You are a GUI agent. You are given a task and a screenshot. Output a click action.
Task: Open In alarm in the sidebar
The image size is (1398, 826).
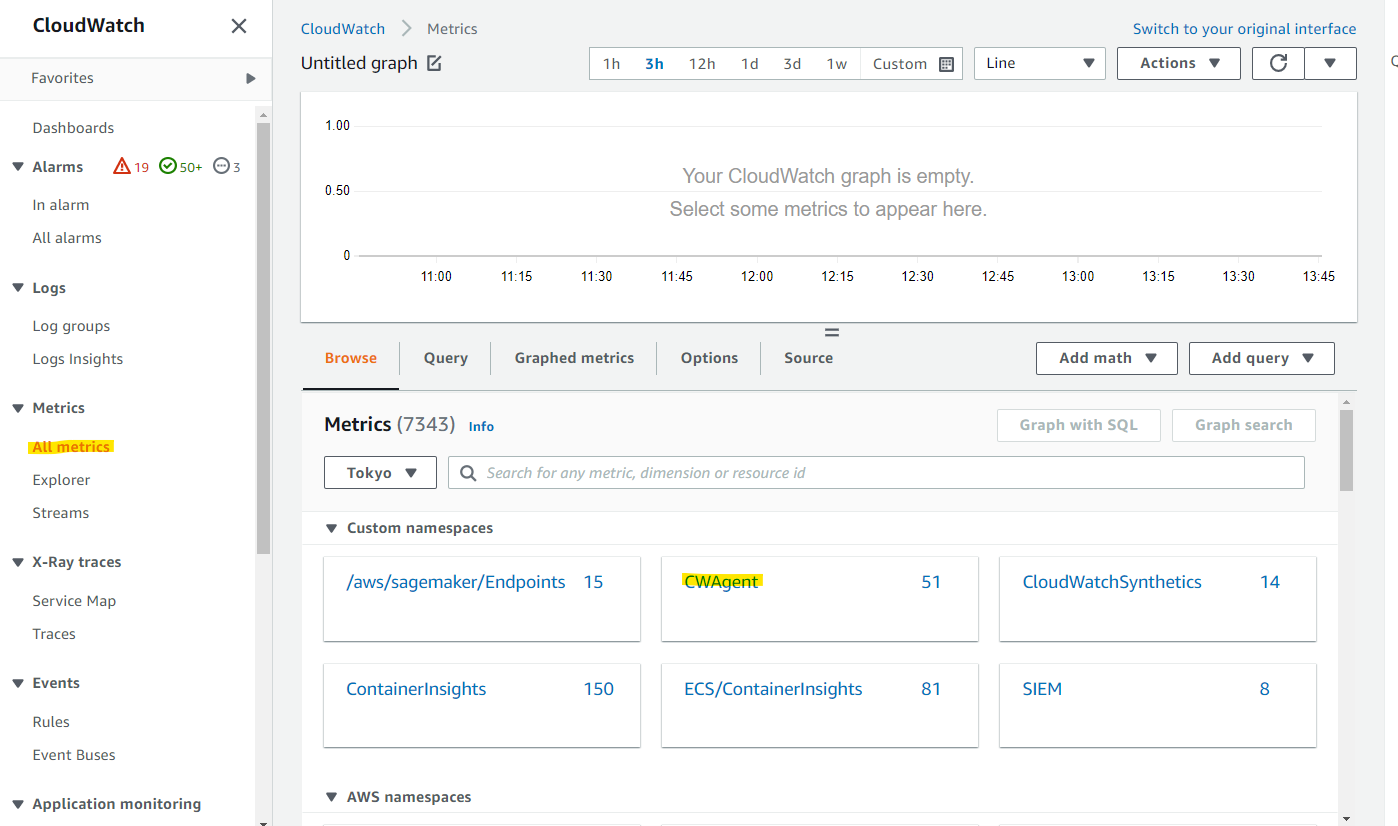61,205
